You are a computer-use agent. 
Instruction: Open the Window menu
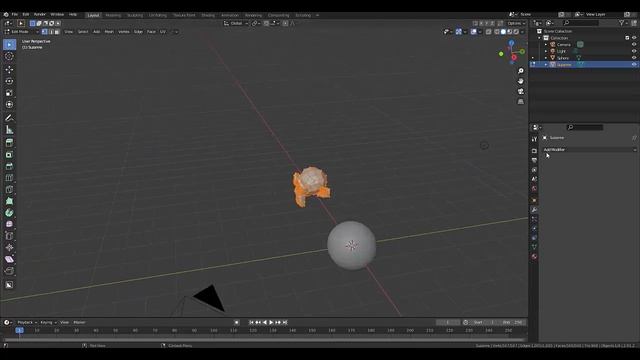57,14
